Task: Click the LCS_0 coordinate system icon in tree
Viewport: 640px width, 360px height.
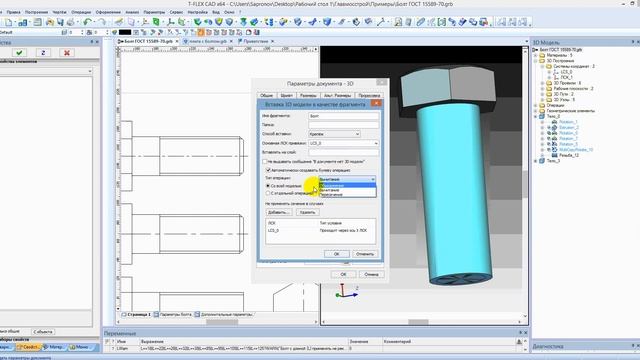Action: 556,72
